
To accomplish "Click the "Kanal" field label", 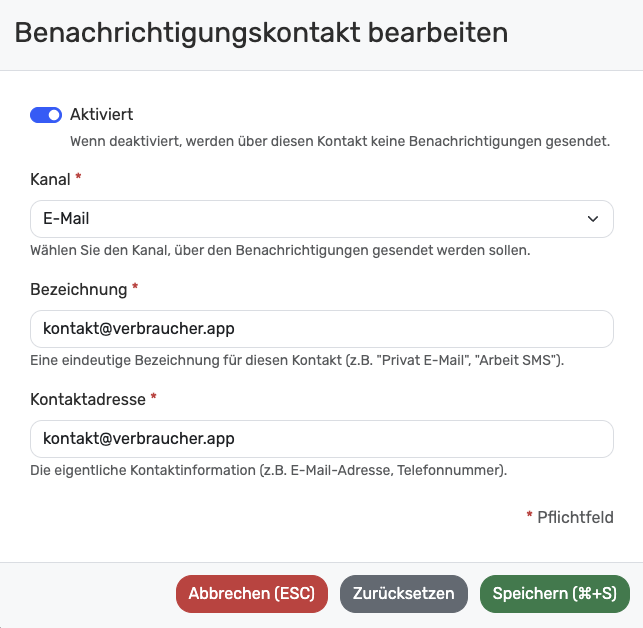I will coord(50,180).
